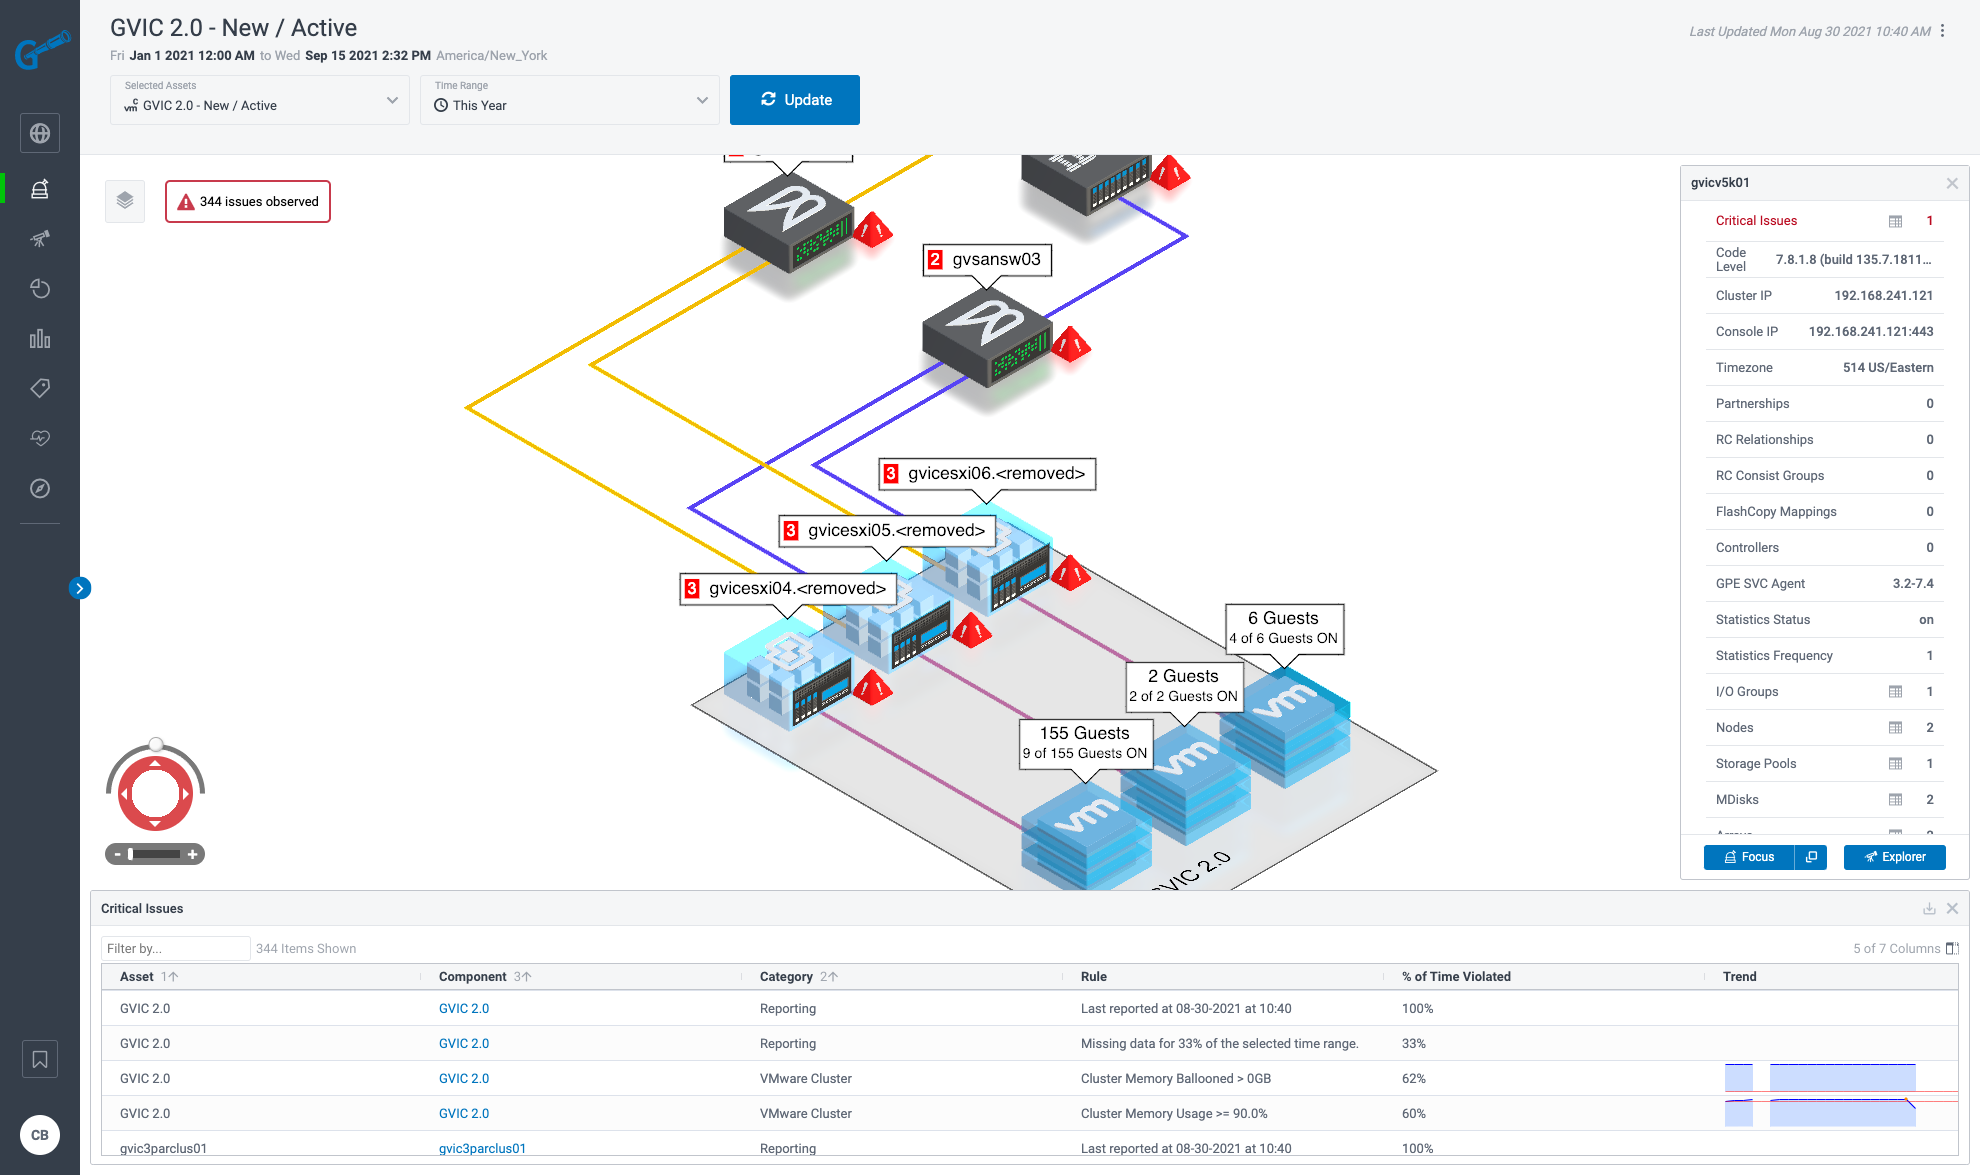The image size is (1980, 1175).
Task: Click the globe icon in sidebar
Action: (x=40, y=133)
